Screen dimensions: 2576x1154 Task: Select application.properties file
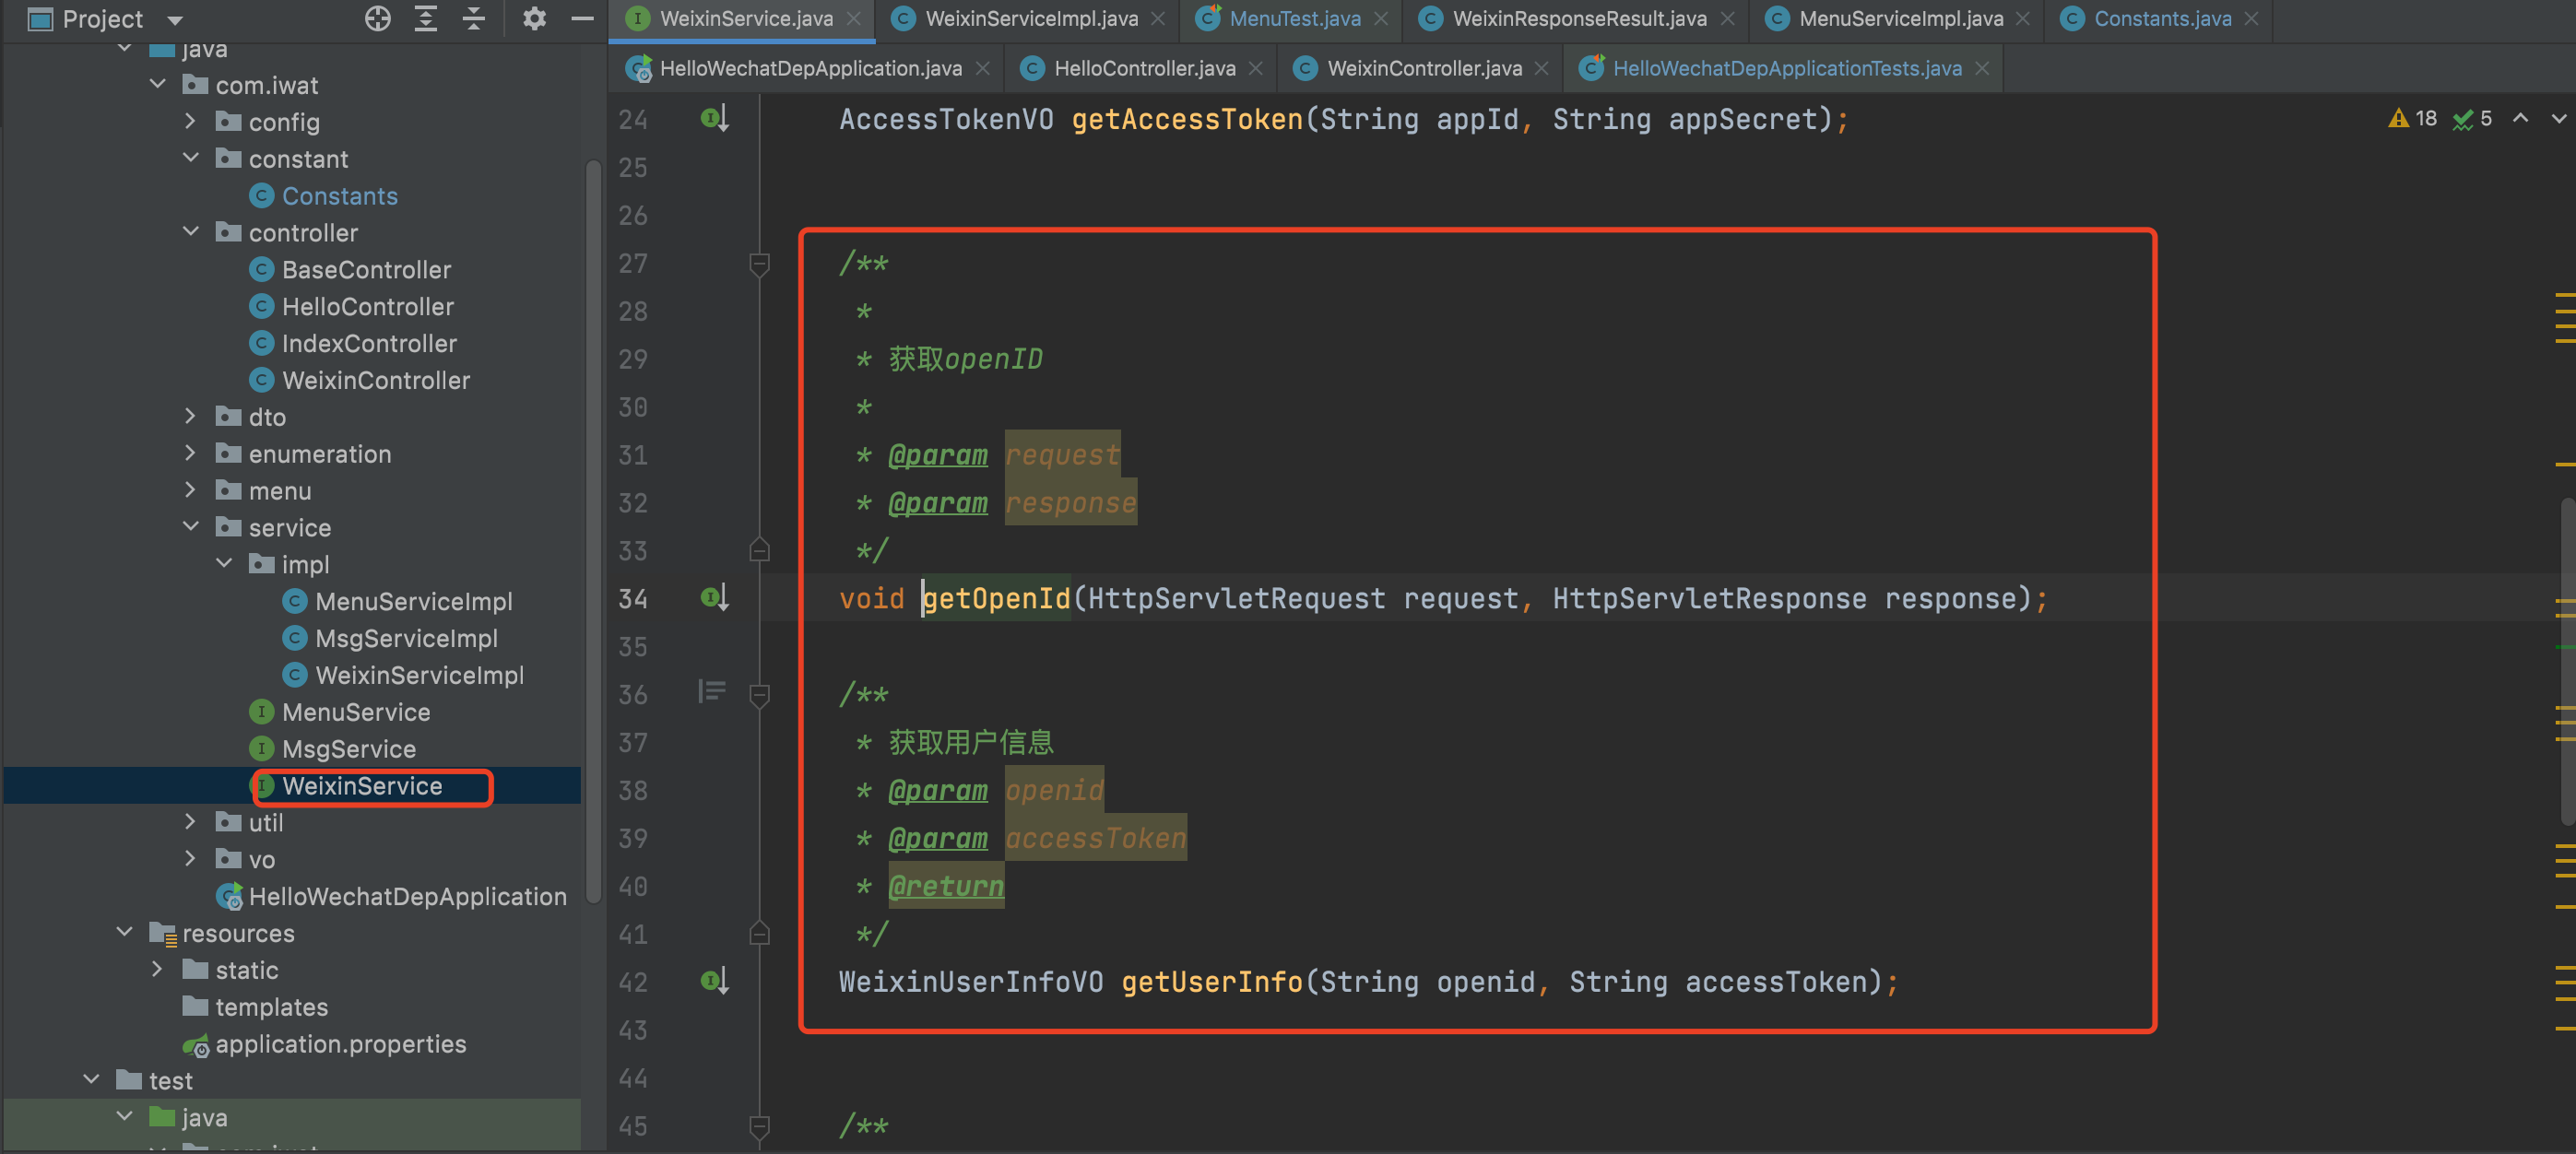click(x=324, y=1044)
